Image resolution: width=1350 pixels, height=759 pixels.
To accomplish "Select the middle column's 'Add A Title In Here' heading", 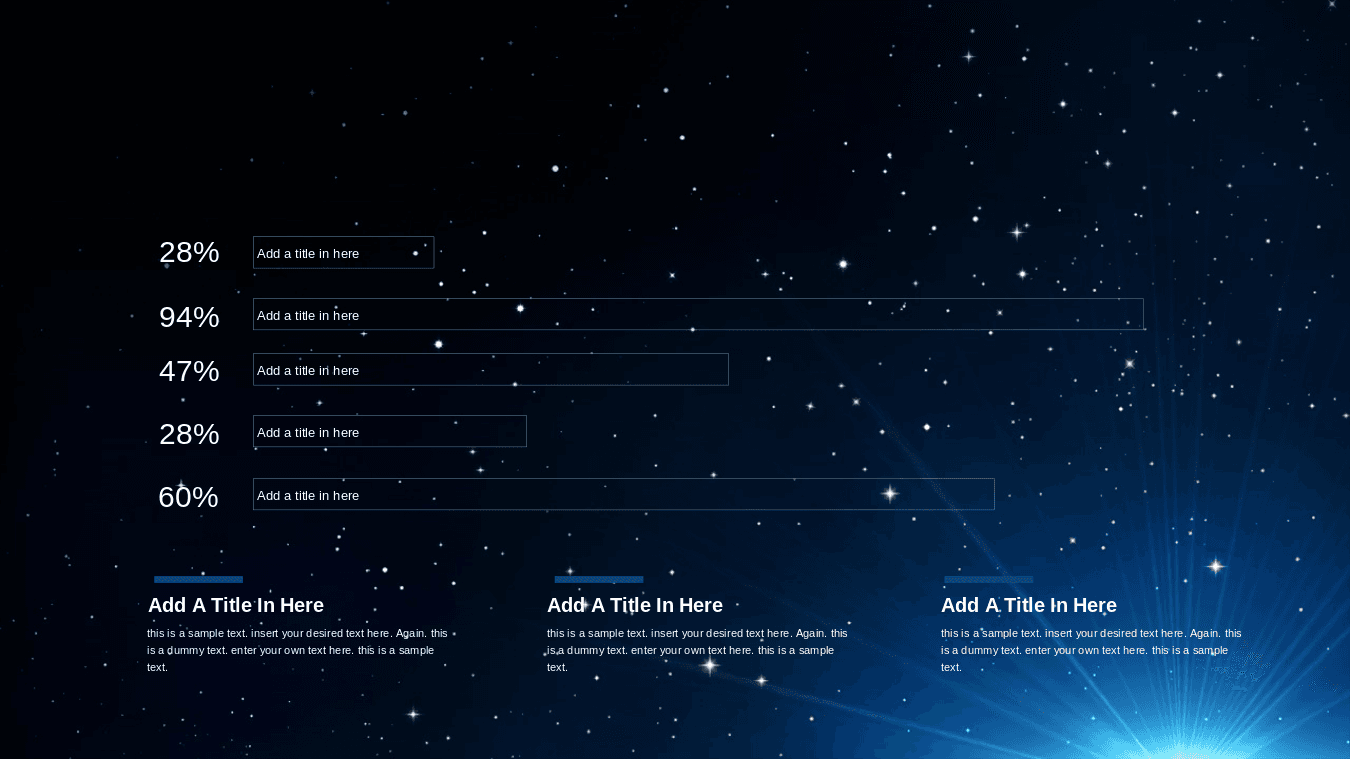I will (635, 605).
